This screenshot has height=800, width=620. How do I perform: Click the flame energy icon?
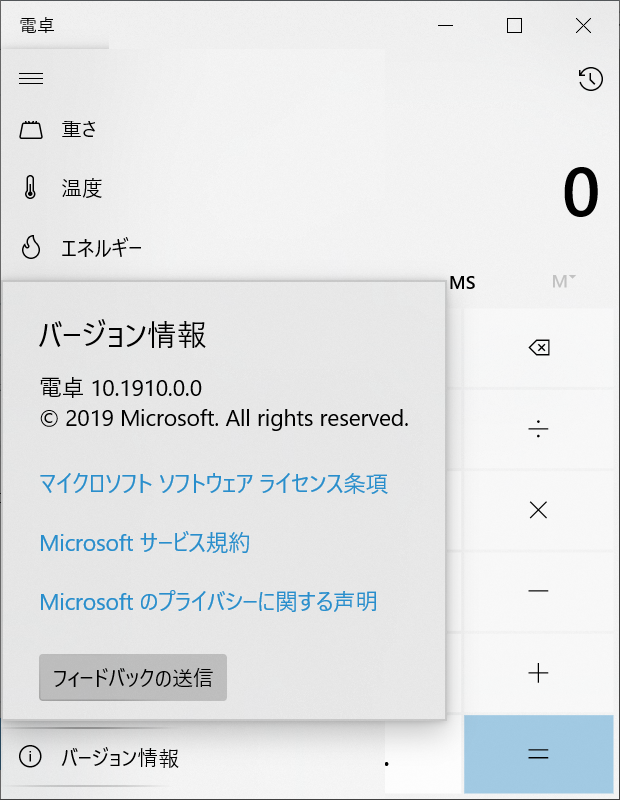click(31, 247)
